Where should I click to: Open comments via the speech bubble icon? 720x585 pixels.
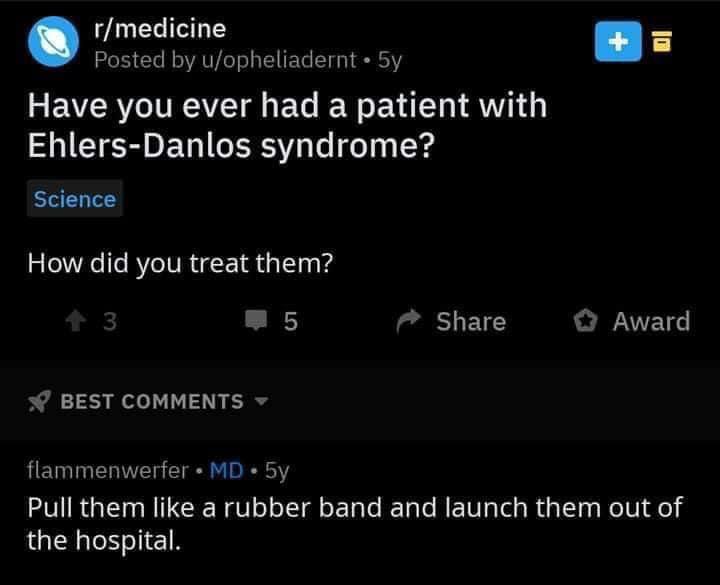[x=256, y=320]
